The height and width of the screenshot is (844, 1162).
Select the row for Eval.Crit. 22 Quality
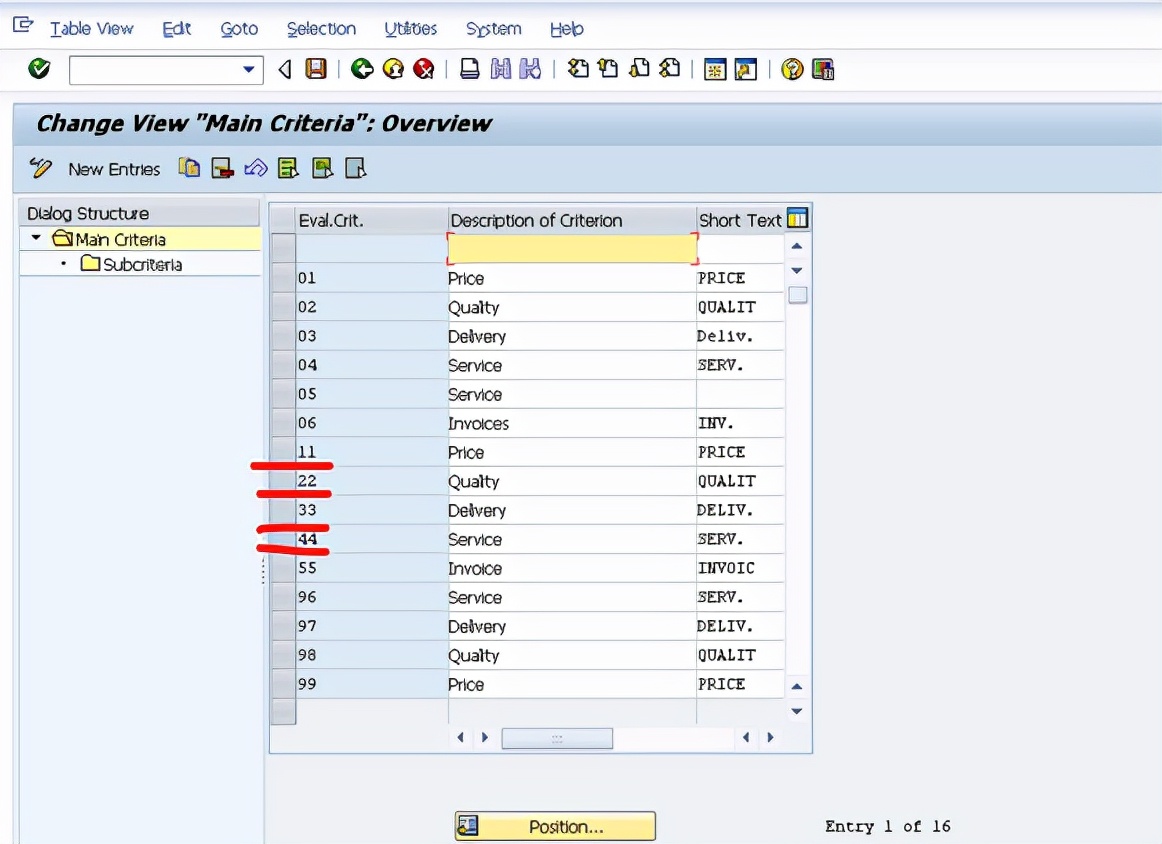pyautogui.click(x=281, y=481)
